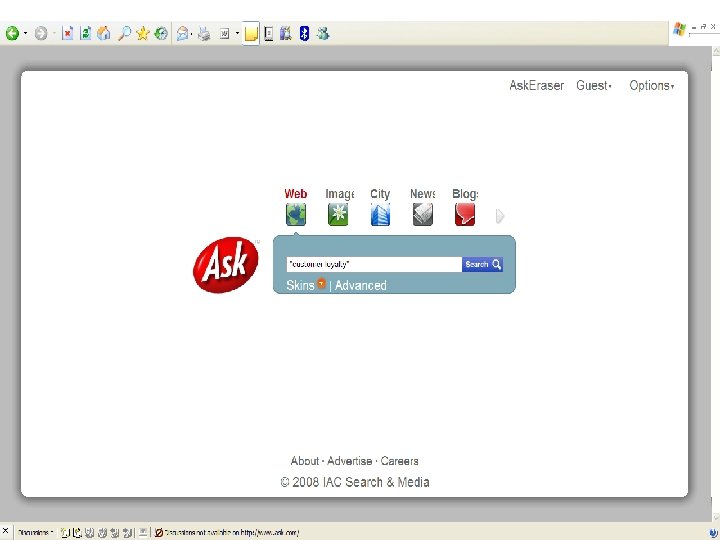720x540 pixels.
Task: Click into the Ask search input field
Action: click(374, 264)
